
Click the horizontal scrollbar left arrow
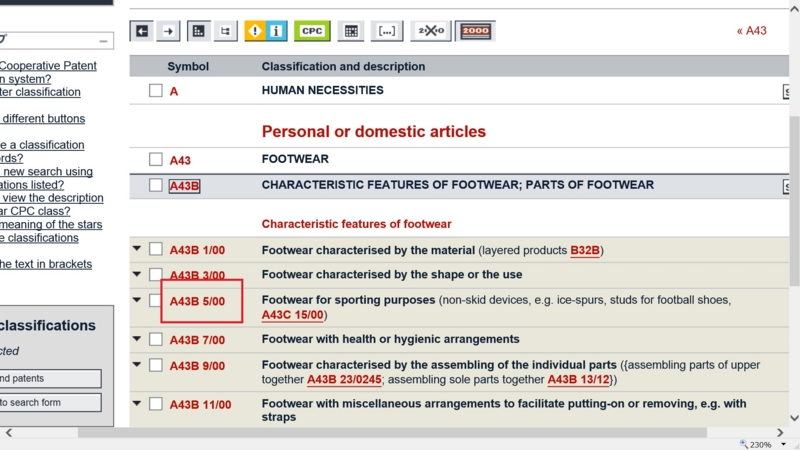pyautogui.click(x=9, y=433)
